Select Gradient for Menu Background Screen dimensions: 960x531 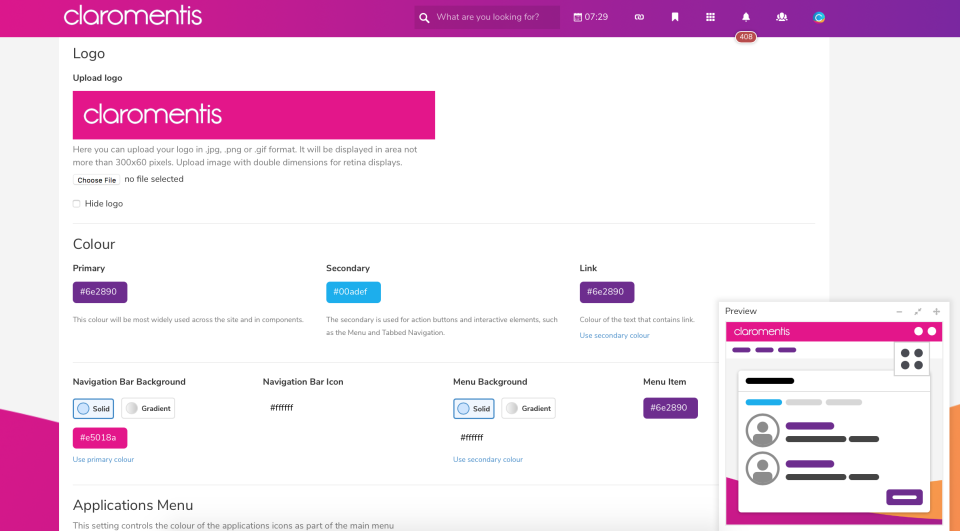(x=528, y=409)
